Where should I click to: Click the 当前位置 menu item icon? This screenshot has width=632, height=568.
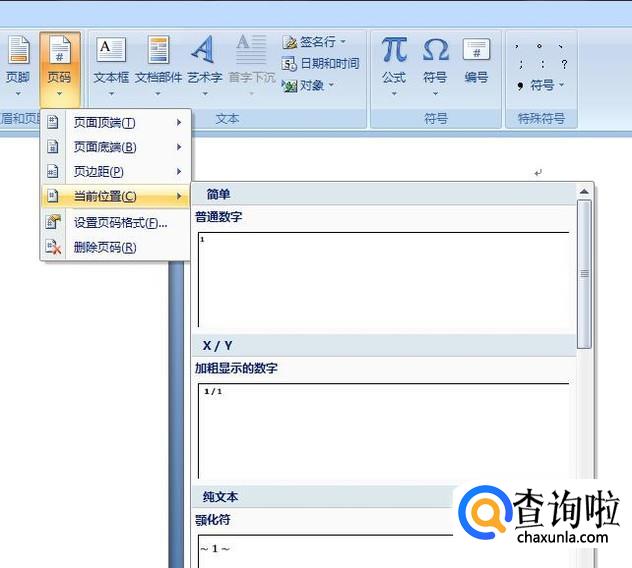(x=53, y=196)
